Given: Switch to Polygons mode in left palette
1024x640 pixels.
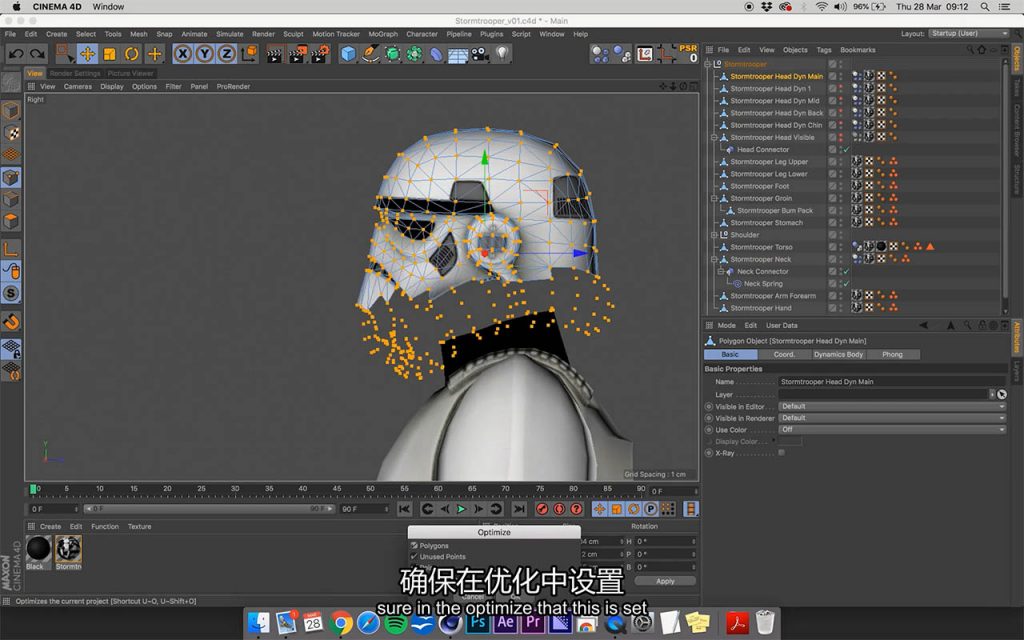Looking at the screenshot, I should pos(10,221).
